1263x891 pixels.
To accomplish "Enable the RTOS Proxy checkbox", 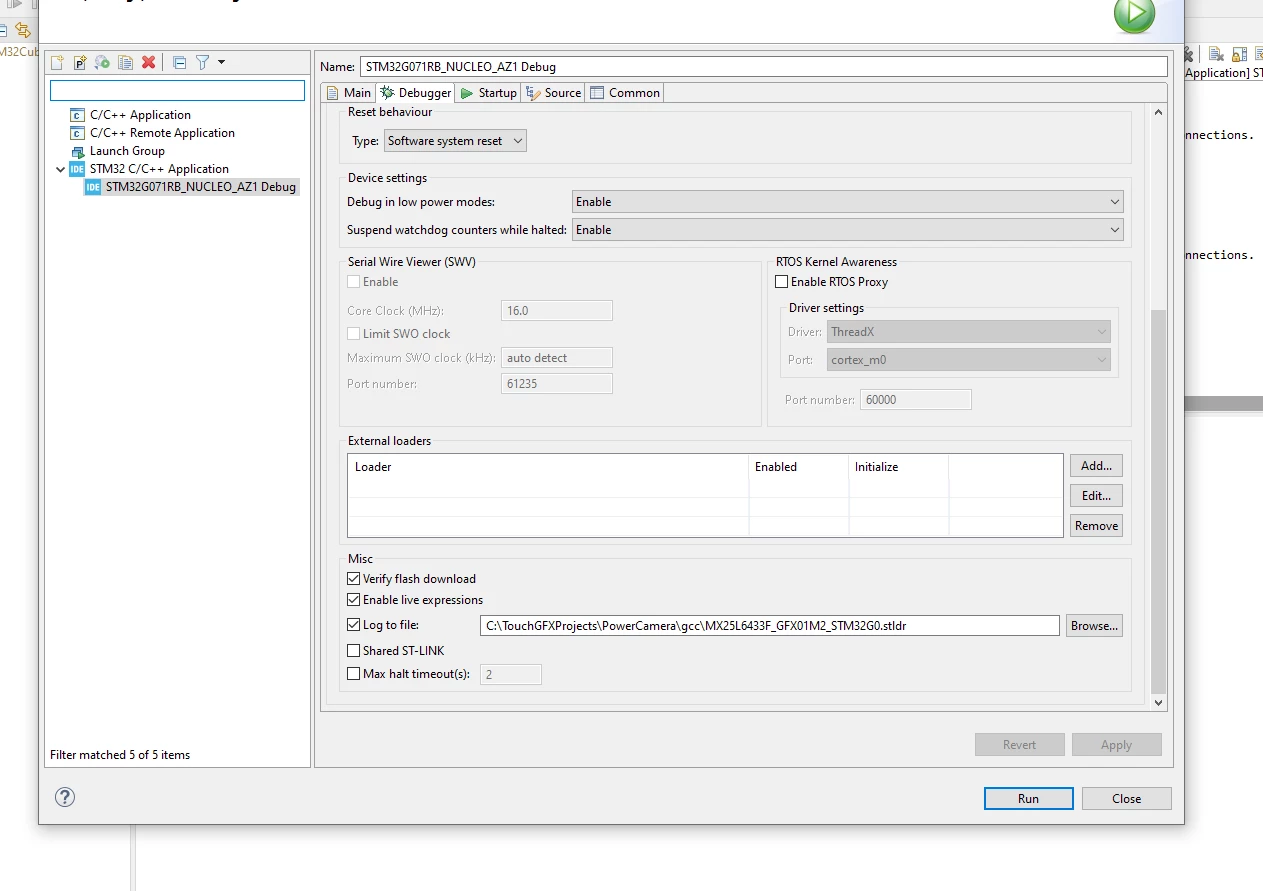I will tap(782, 282).
